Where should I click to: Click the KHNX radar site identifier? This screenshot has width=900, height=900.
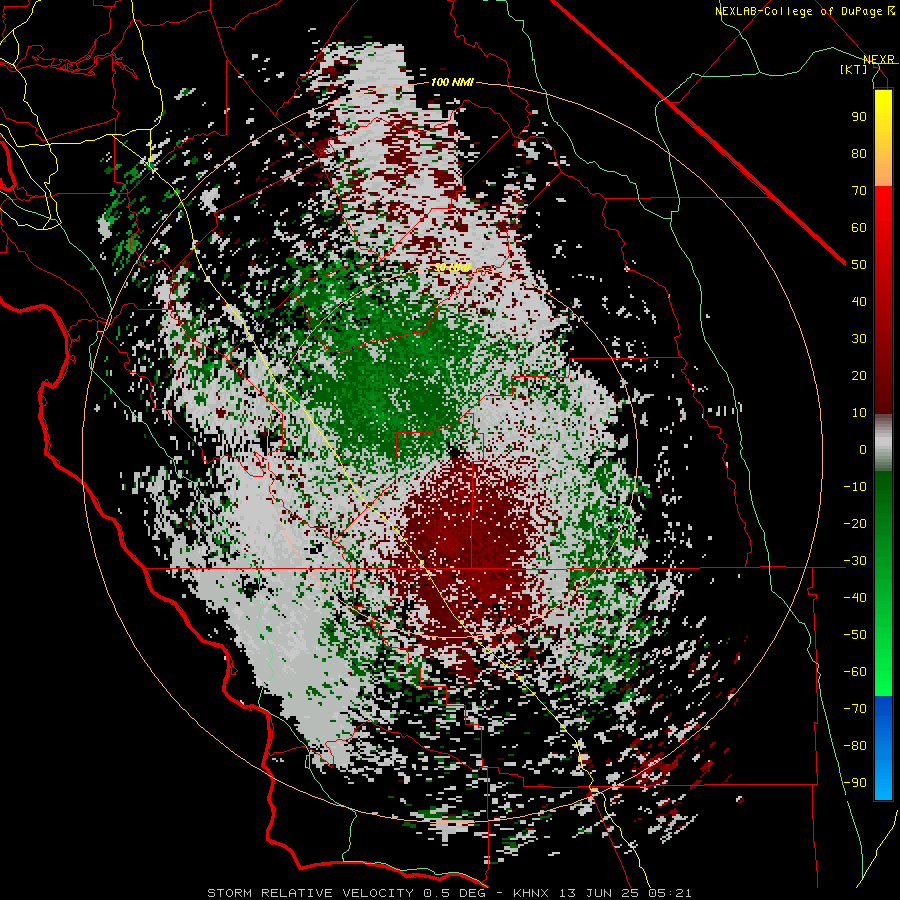(x=532, y=893)
